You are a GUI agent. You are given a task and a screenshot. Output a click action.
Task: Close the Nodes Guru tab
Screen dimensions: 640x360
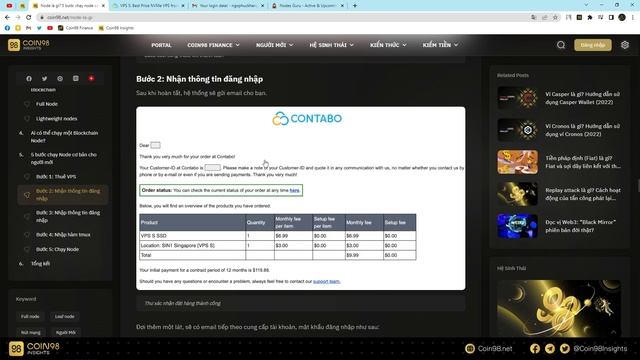[342, 6]
